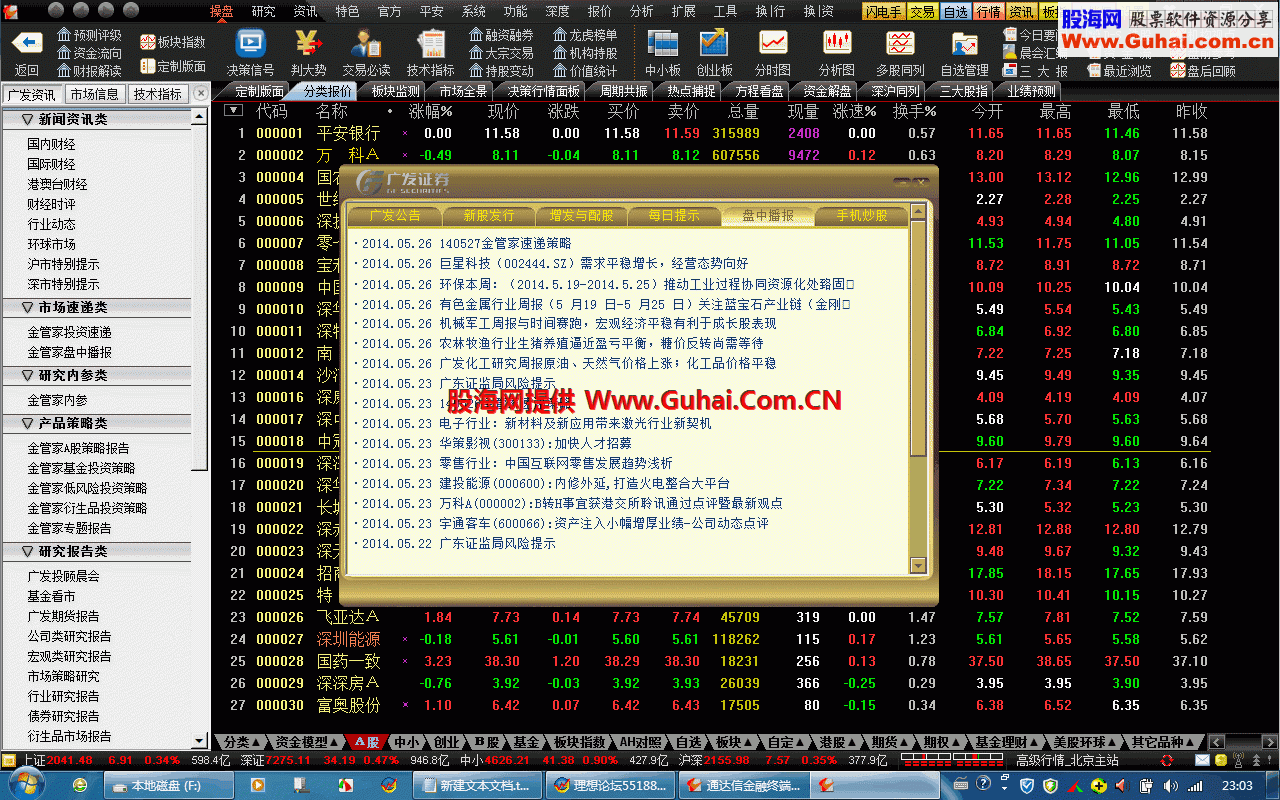1280x800 pixels.
Task: Open news link 华策影视(300133):加快人才招募
Action: coord(535,443)
